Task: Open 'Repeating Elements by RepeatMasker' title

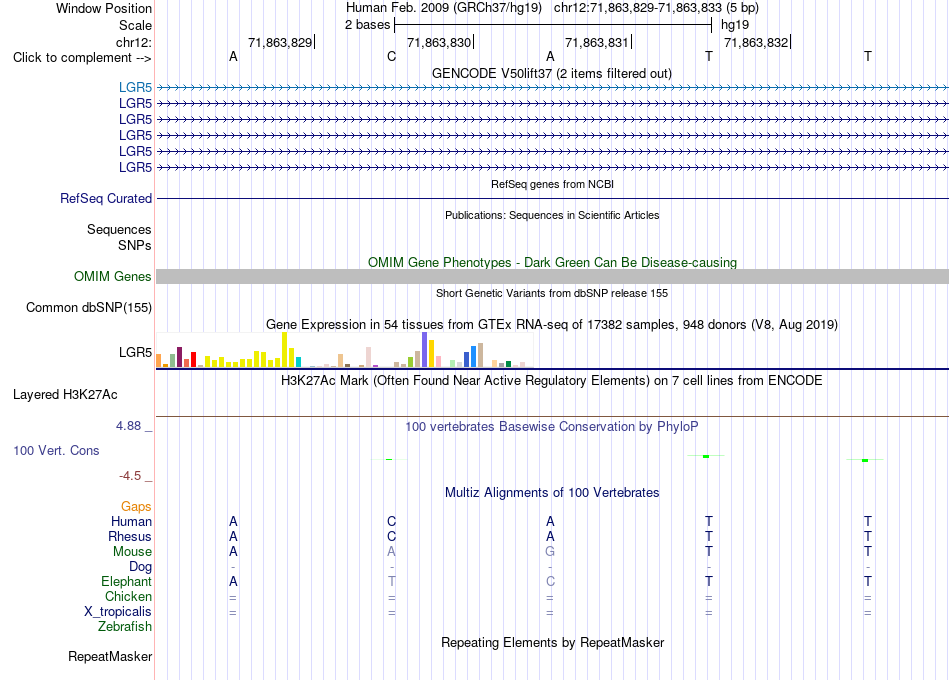Action: (552, 642)
